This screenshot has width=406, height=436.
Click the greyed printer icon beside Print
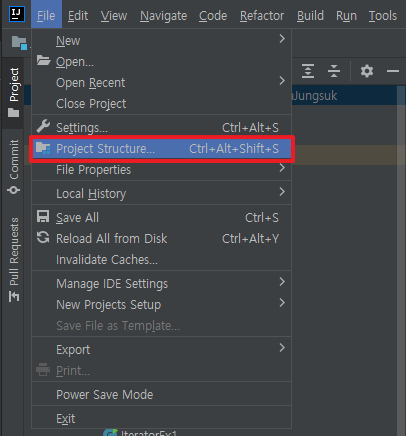pyautogui.click(x=43, y=370)
